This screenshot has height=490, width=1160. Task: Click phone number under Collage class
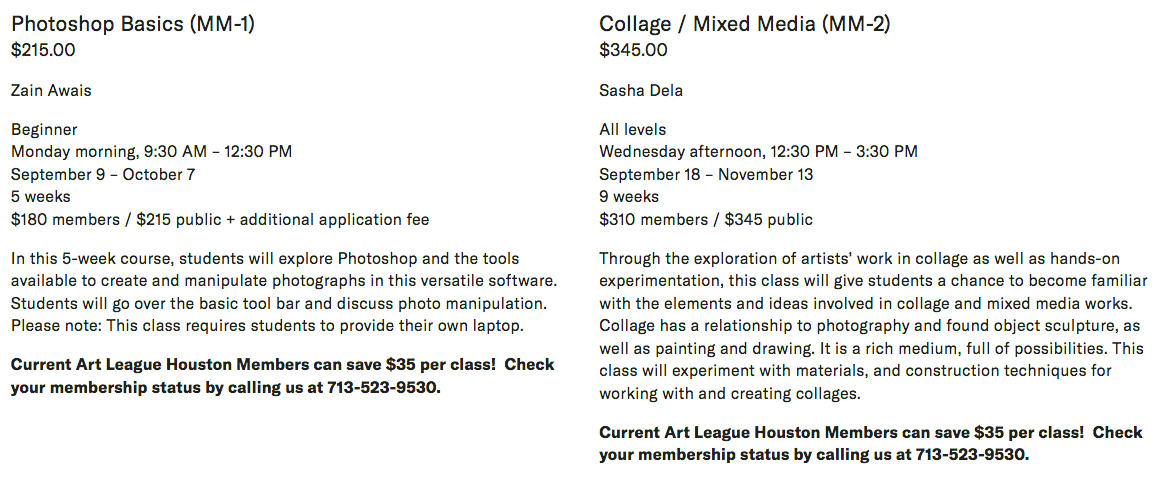(x=972, y=454)
